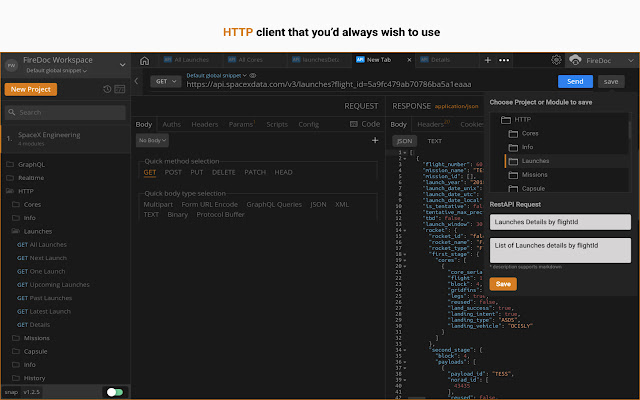Click the eye icon beside Default global snippet
Image resolution: width=640 pixels, height=400 pixels.
252,75
